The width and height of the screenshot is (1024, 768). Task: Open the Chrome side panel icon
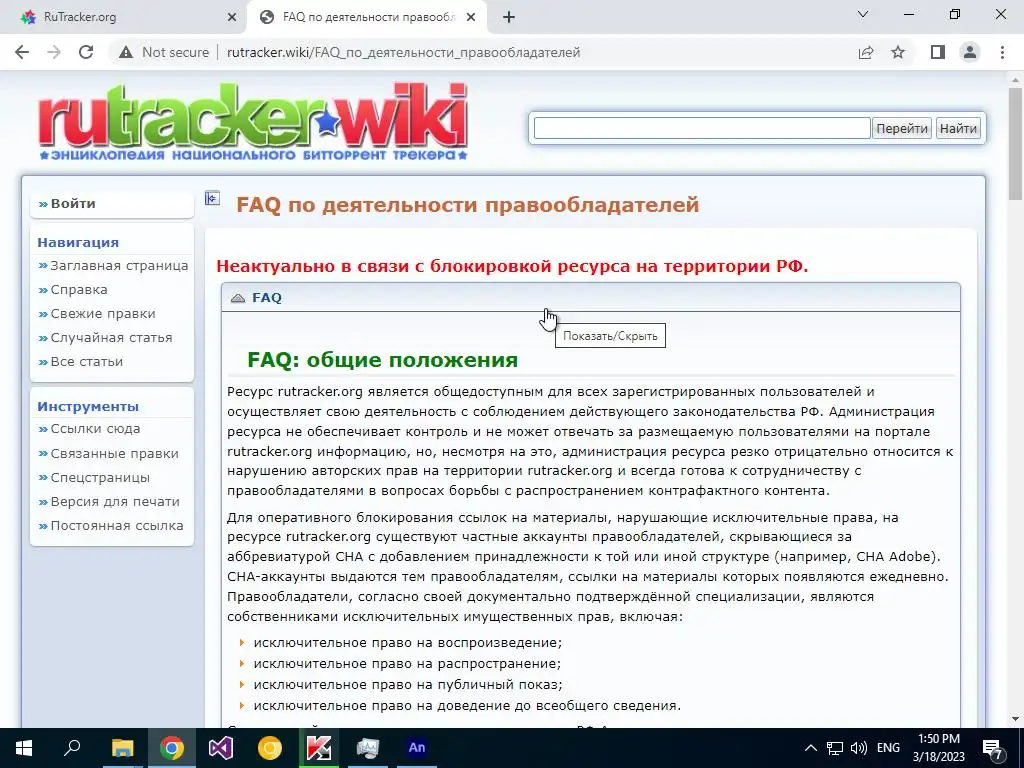pos(938,52)
